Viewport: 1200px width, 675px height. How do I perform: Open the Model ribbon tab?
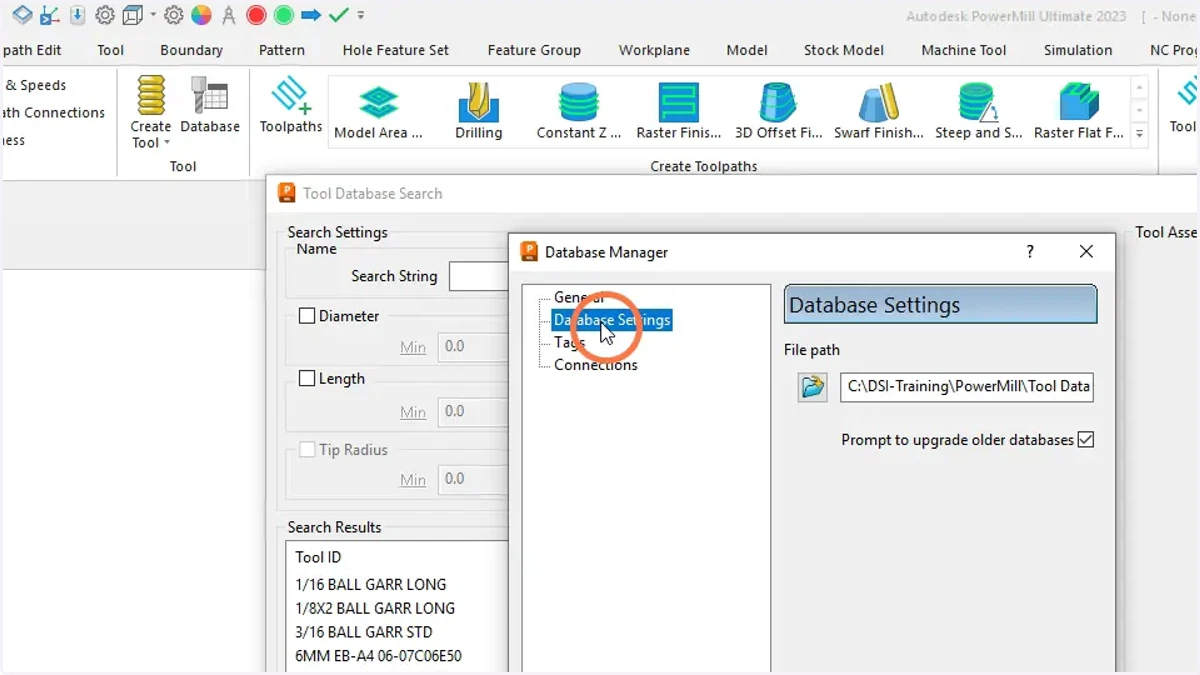pyautogui.click(x=747, y=50)
